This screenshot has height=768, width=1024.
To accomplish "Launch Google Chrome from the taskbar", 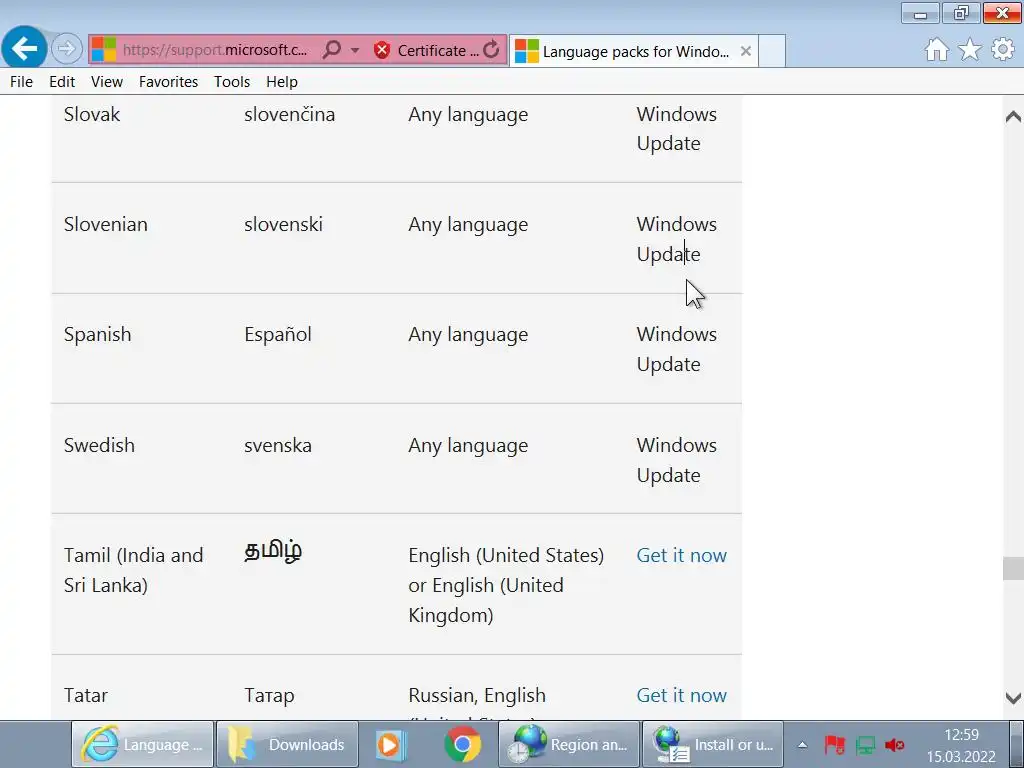I will pos(462,744).
